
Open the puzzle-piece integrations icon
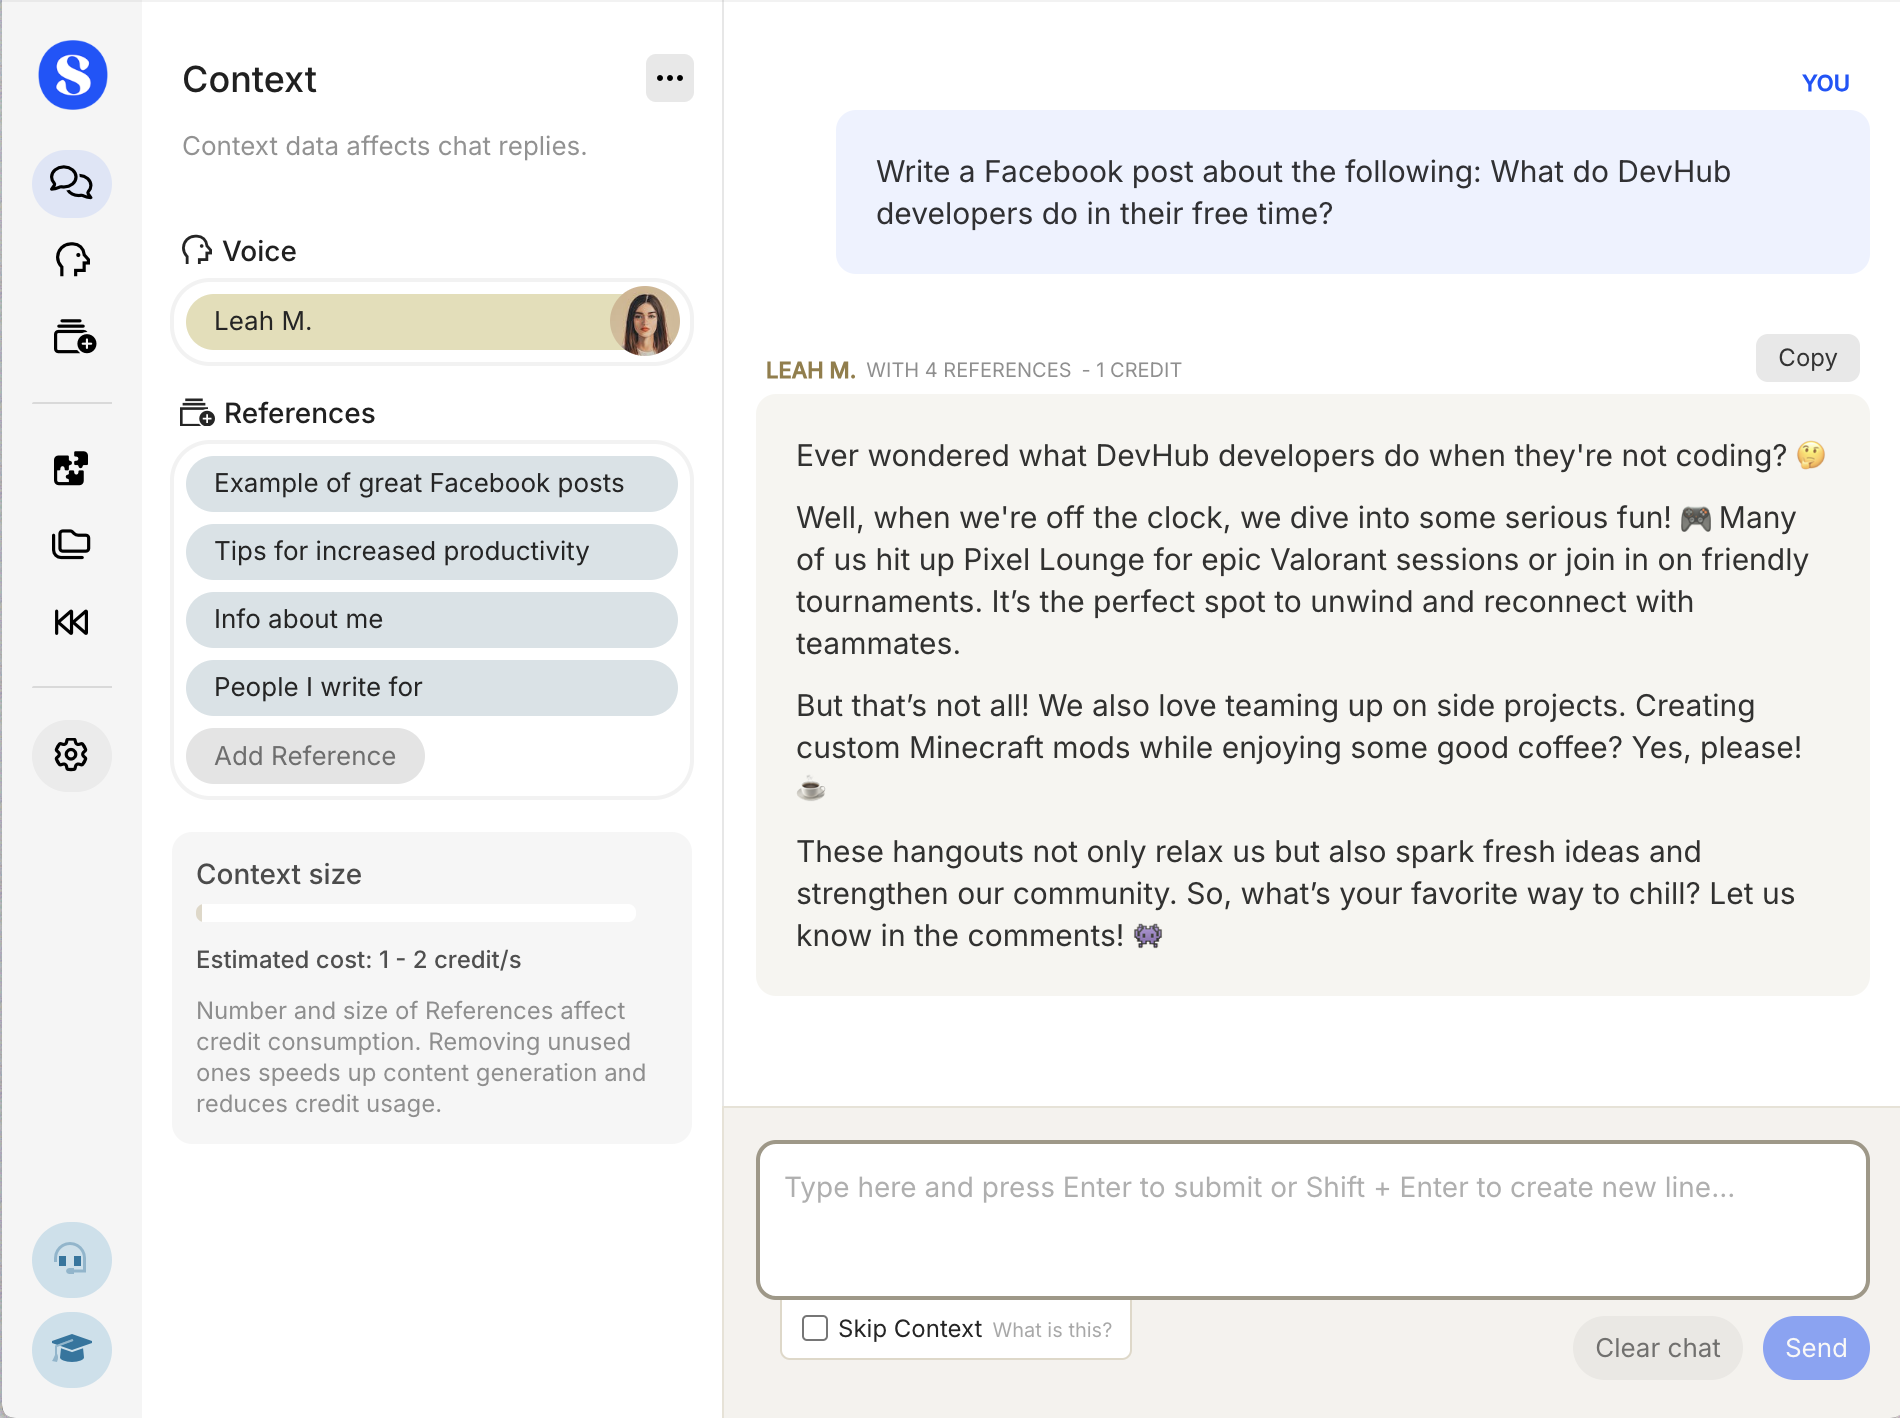point(72,468)
